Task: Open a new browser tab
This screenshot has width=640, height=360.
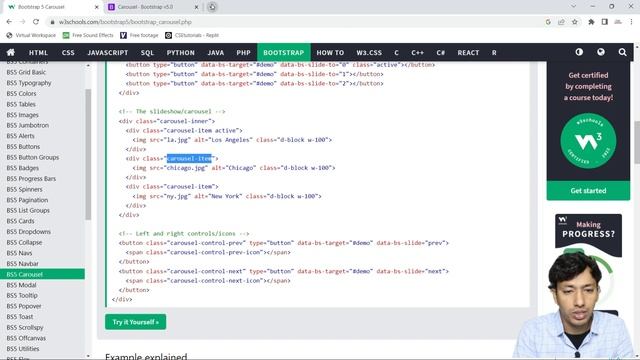Action: [212, 7]
